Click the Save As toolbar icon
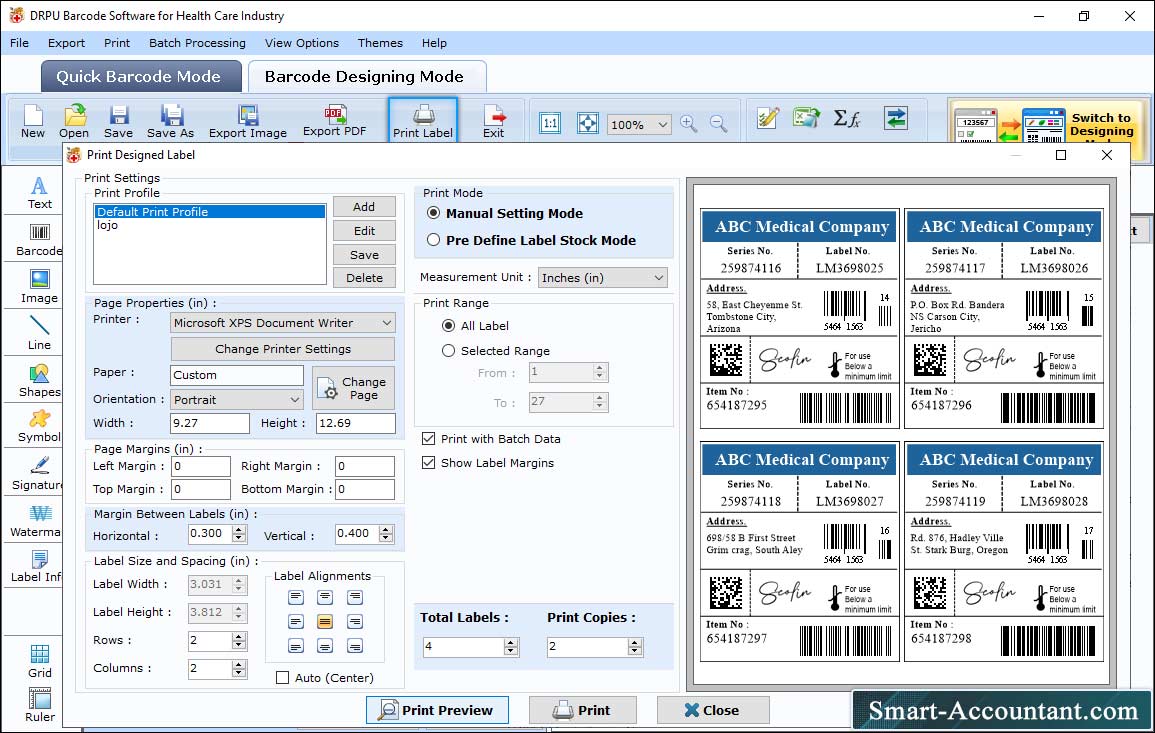Viewport: 1155px width, 733px height. pyautogui.click(x=170, y=121)
